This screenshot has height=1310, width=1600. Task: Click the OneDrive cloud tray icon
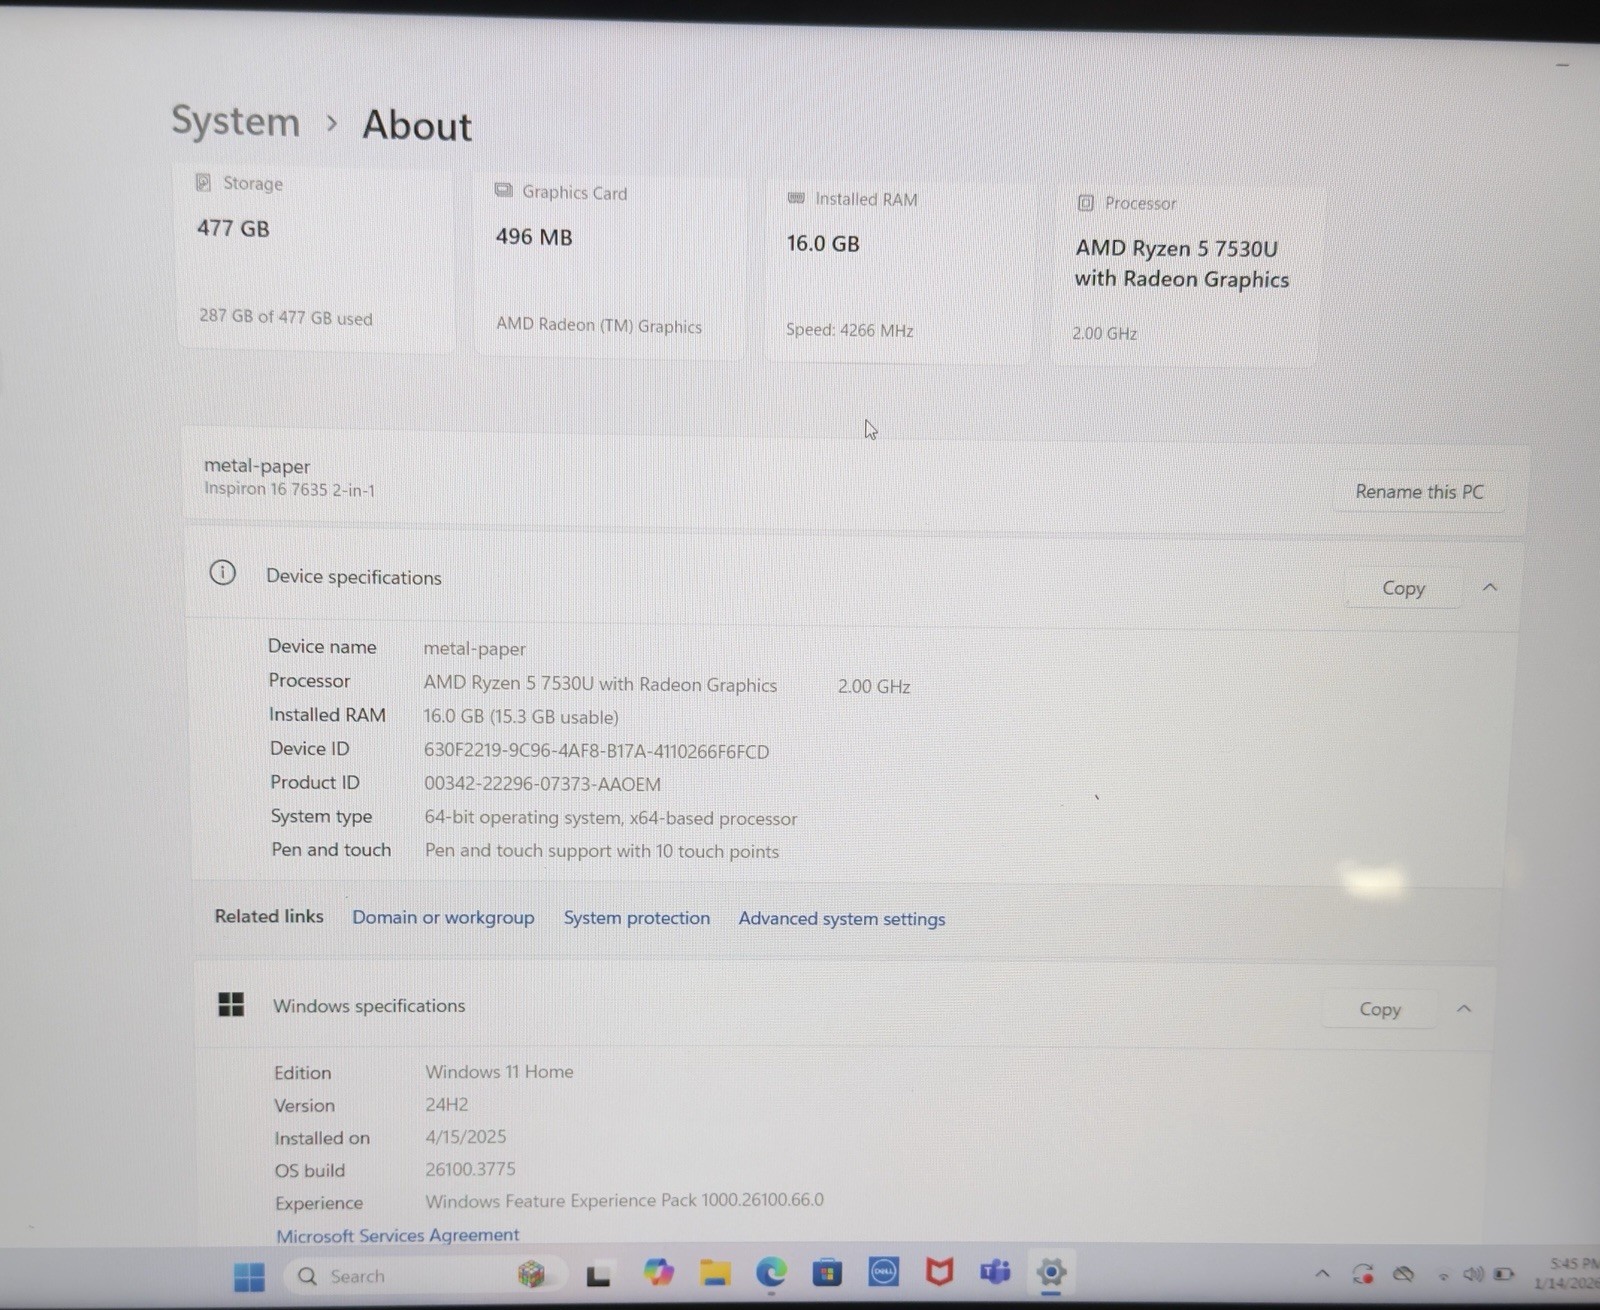pyautogui.click(x=1404, y=1274)
